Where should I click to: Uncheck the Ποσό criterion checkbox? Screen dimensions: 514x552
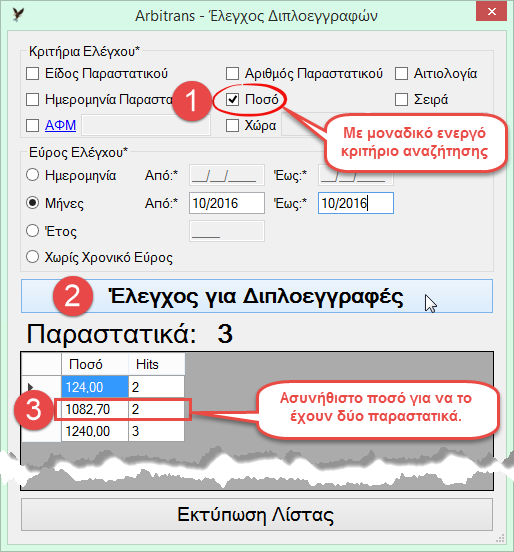coord(232,100)
